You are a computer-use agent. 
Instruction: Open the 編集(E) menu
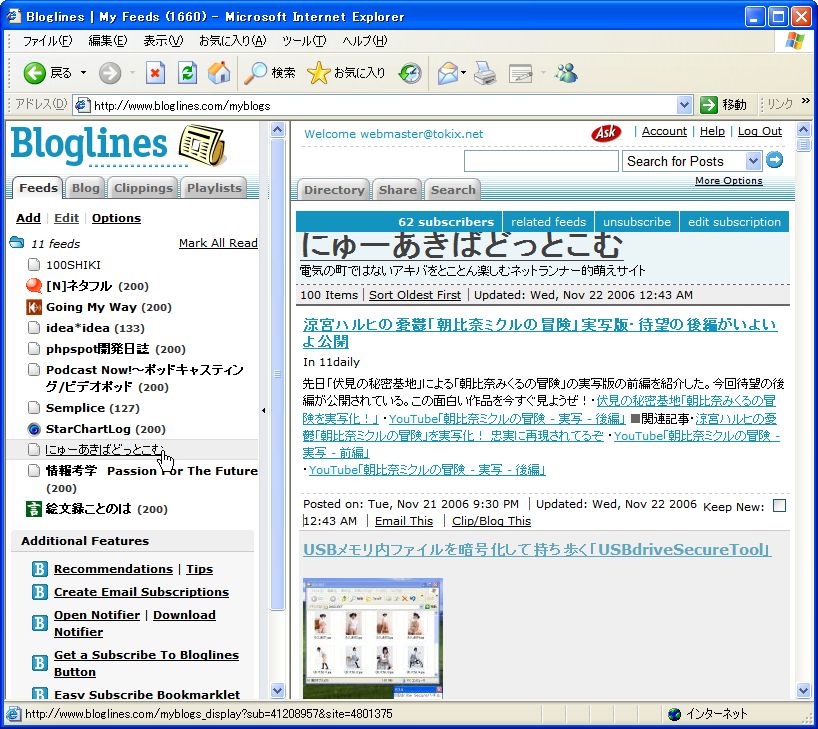click(107, 41)
